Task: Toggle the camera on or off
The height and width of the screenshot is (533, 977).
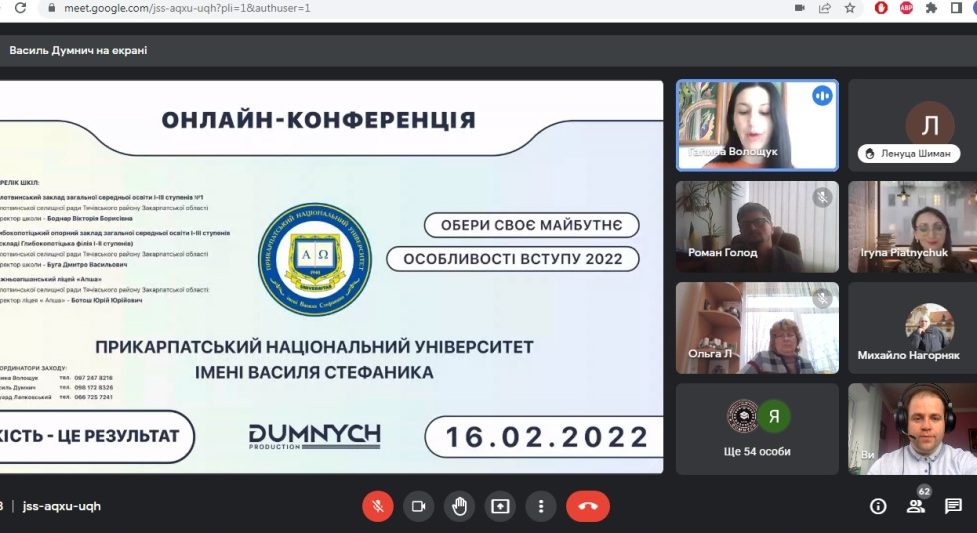Action: (x=418, y=506)
